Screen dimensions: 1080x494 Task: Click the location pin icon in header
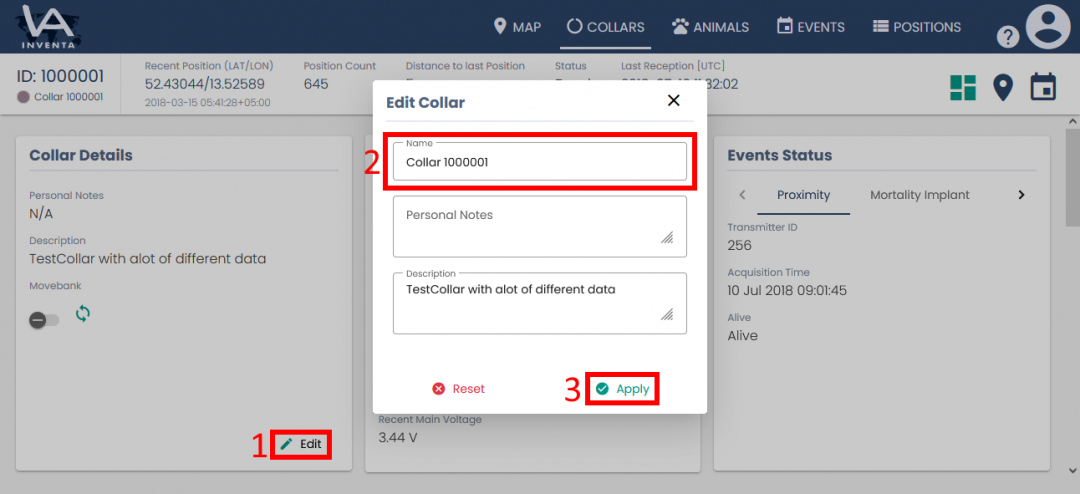click(x=1003, y=87)
